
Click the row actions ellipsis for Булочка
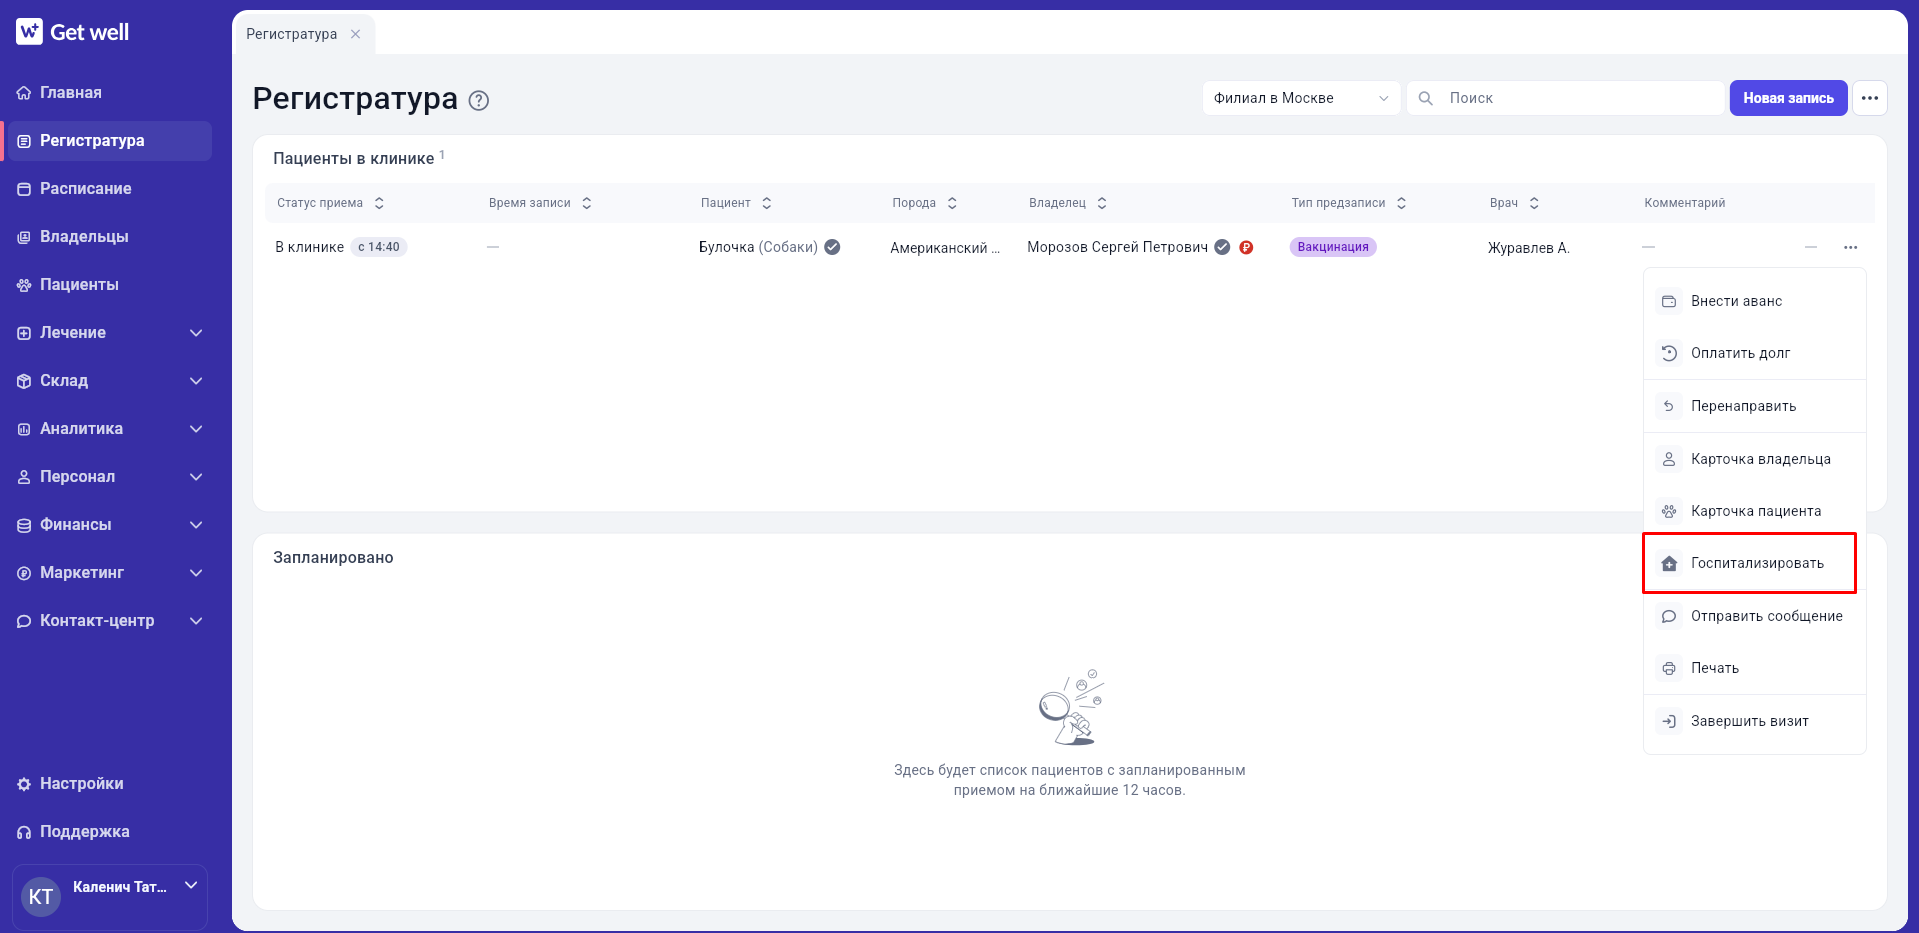1850,247
